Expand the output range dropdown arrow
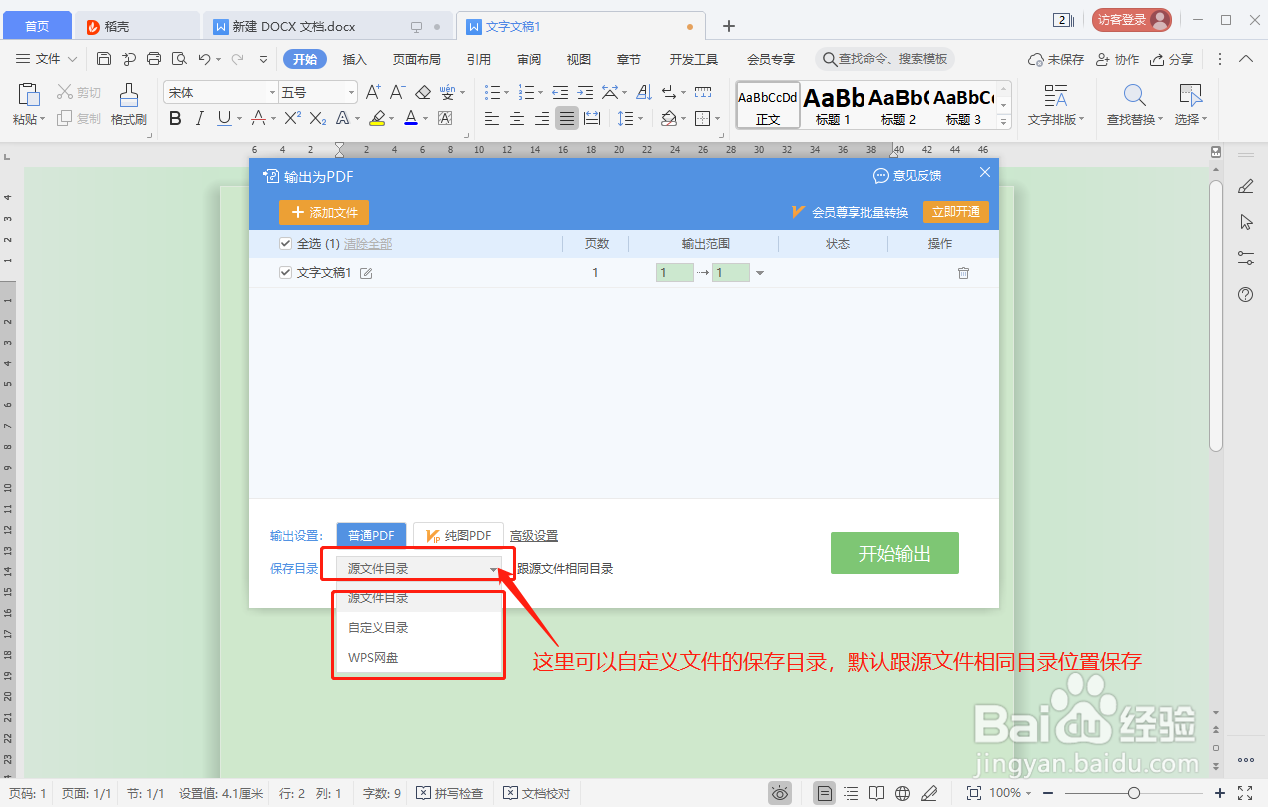This screenshot has width=1268, height=807. coord(760,273)
